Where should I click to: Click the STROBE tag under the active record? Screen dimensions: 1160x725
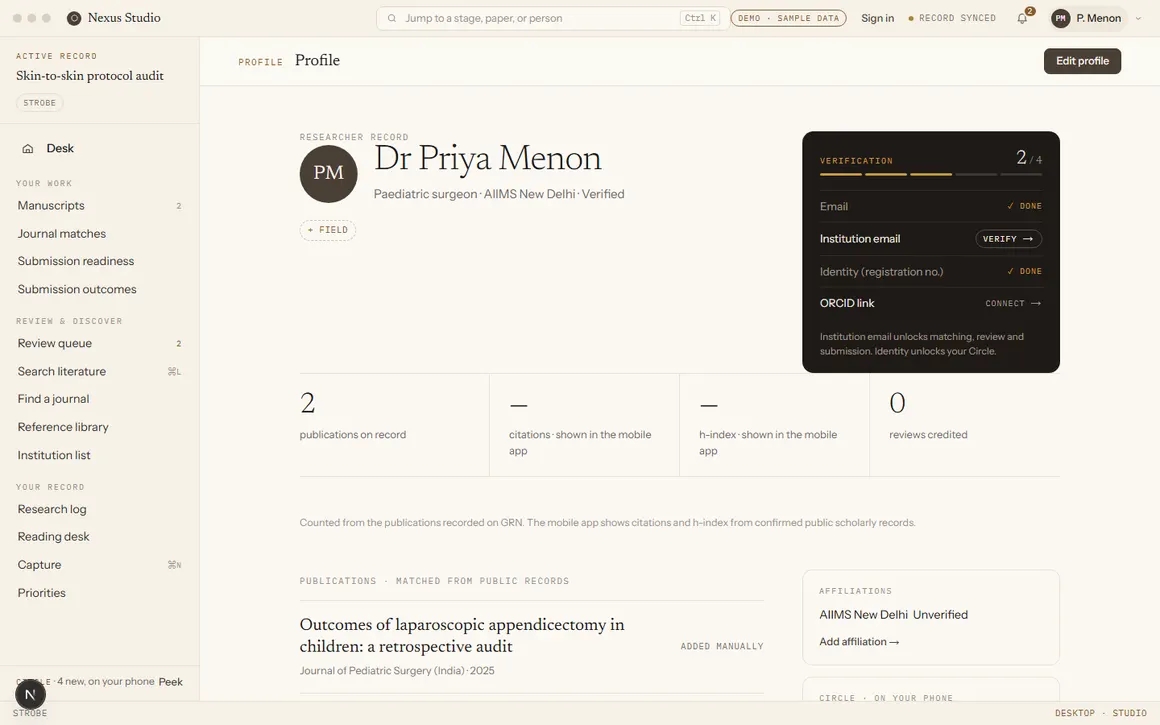39,103
